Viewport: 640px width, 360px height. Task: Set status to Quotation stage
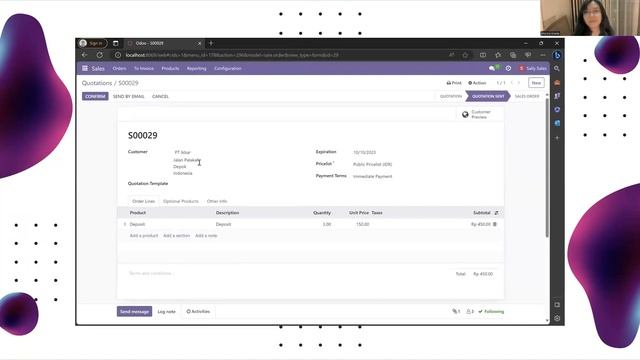click(x=451, y=96)
